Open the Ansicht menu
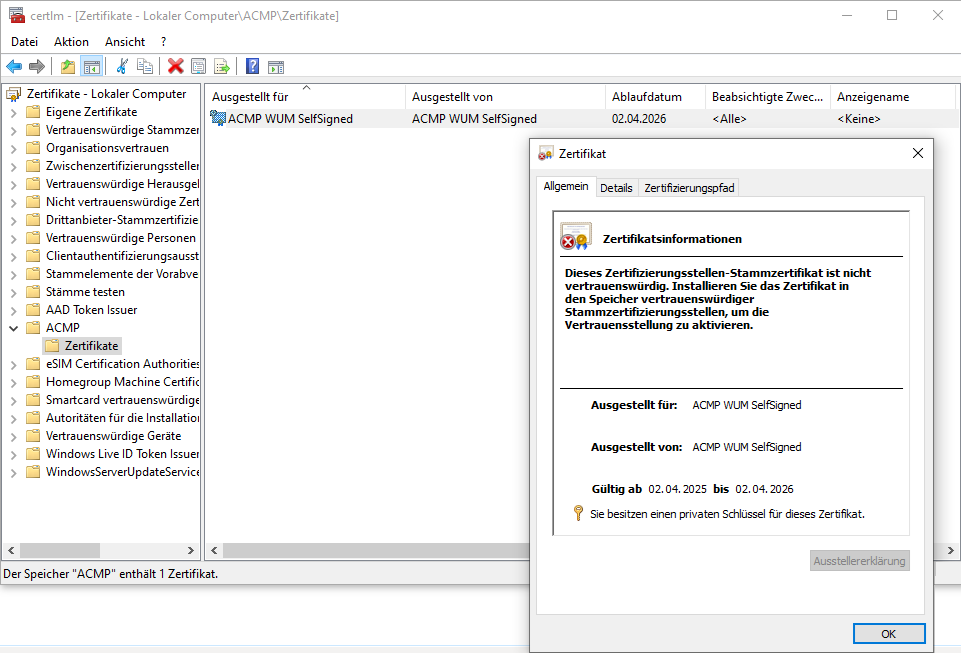Screen dimensions: 961x653 (x=124, y=41)
